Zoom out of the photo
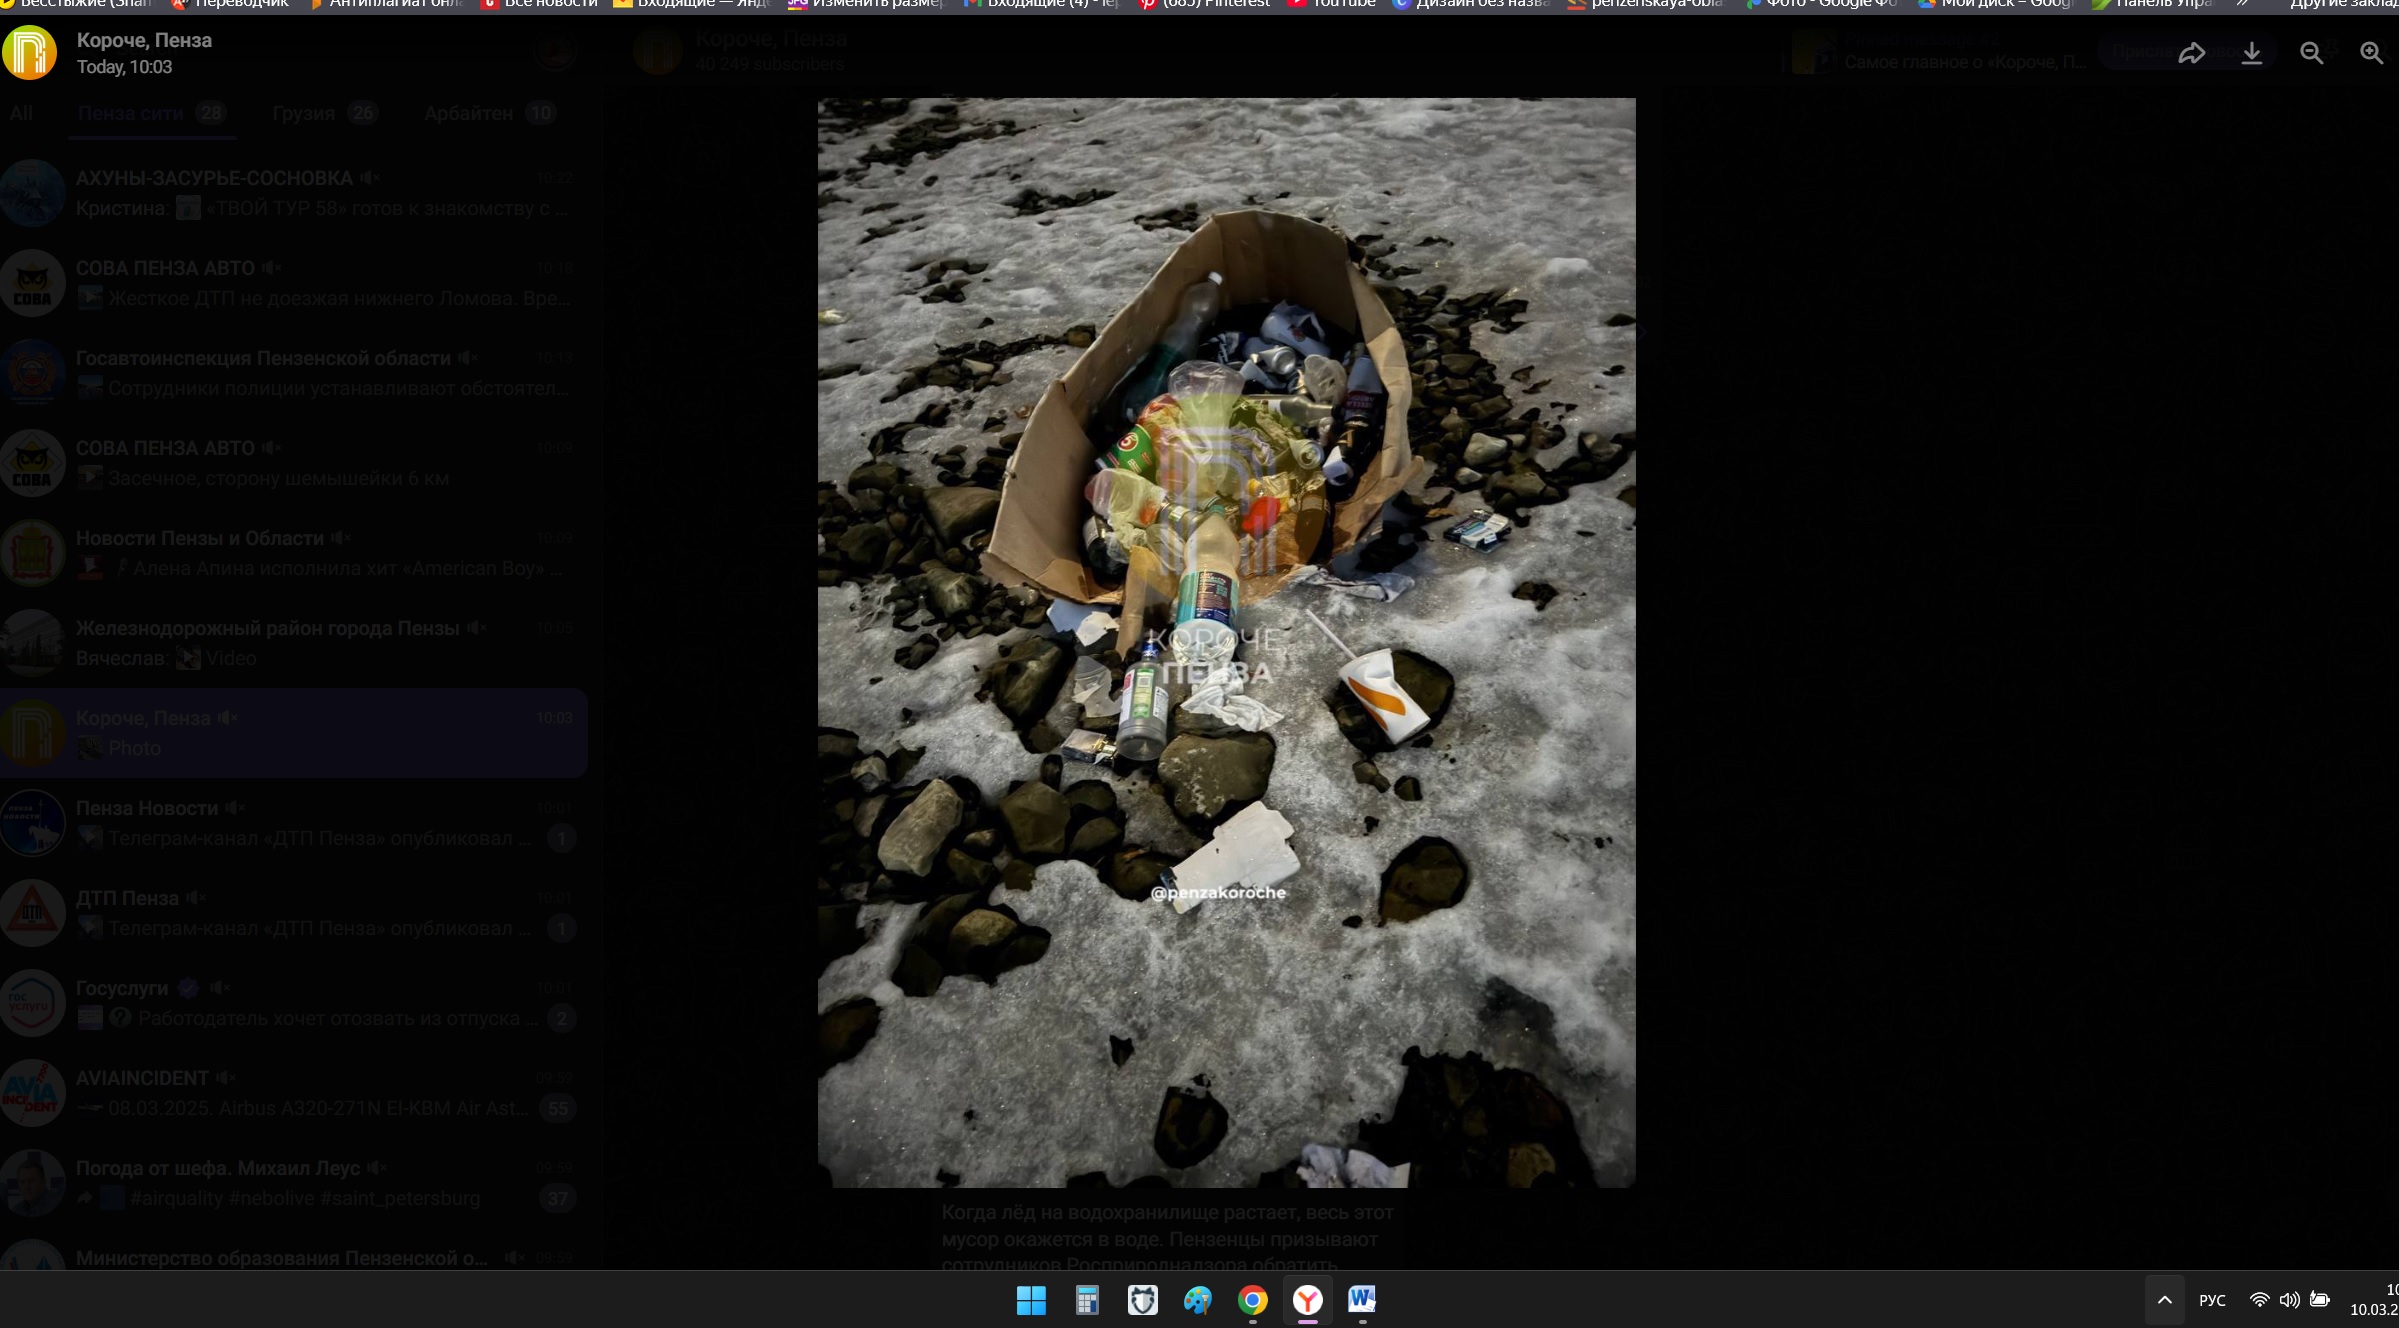Image resolution: width=2399 pixels, height=1328 pixels. (x=2311, y=53)
